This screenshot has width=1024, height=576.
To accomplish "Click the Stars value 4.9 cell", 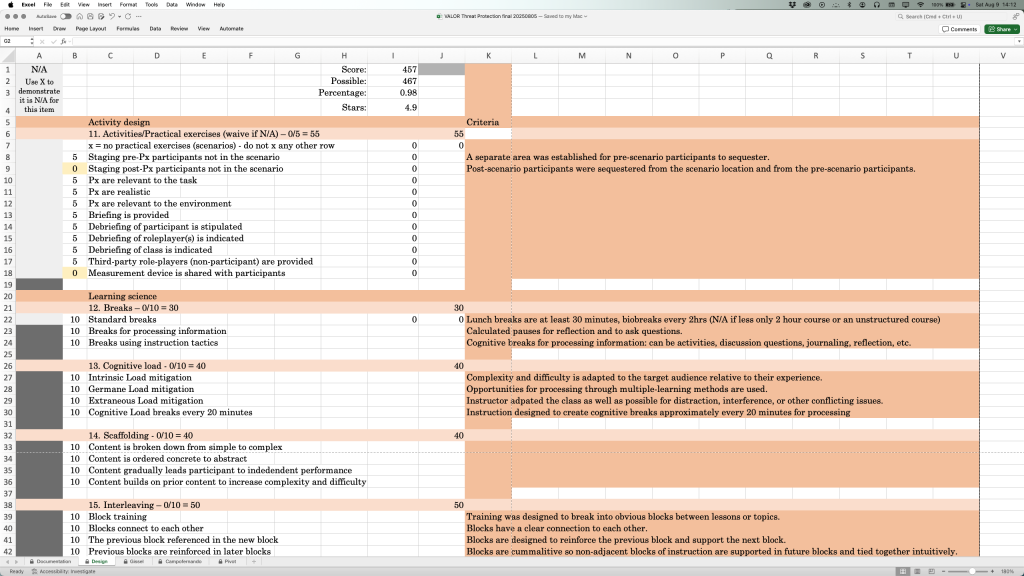I will point(392,107).
